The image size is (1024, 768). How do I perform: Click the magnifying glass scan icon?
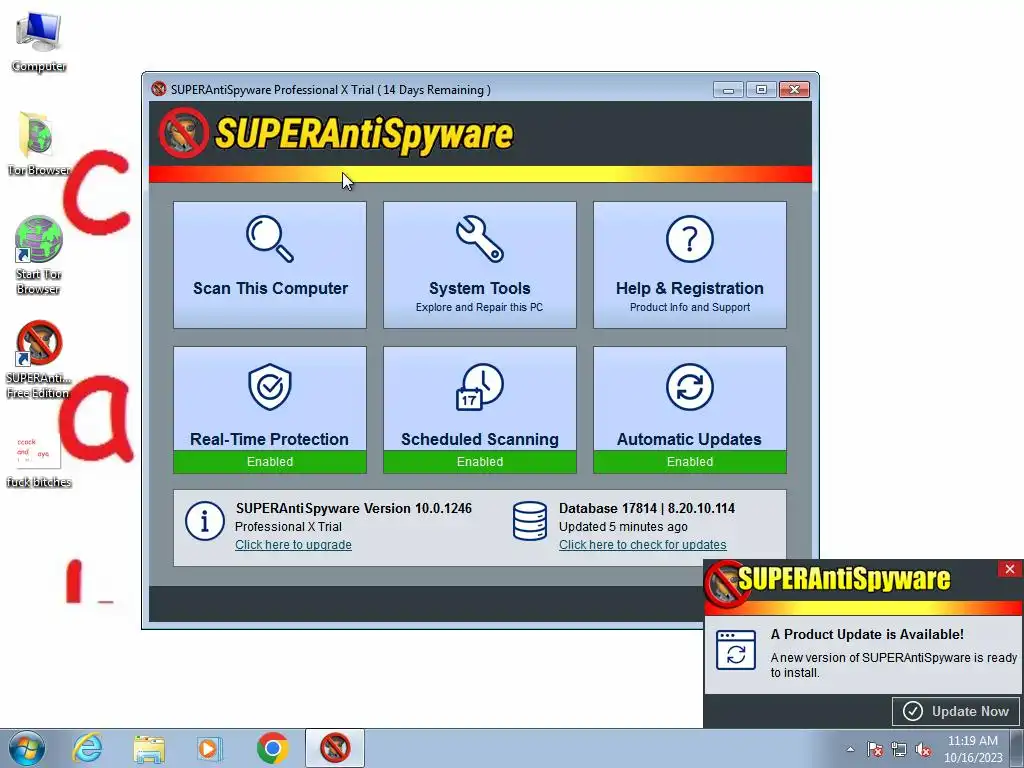click(x=270, y=239)
